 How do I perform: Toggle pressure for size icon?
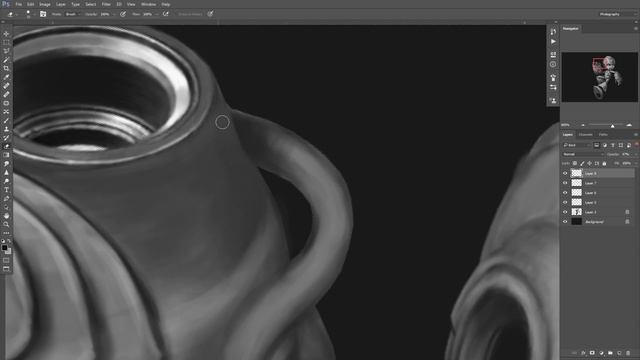tap(210, 14)
